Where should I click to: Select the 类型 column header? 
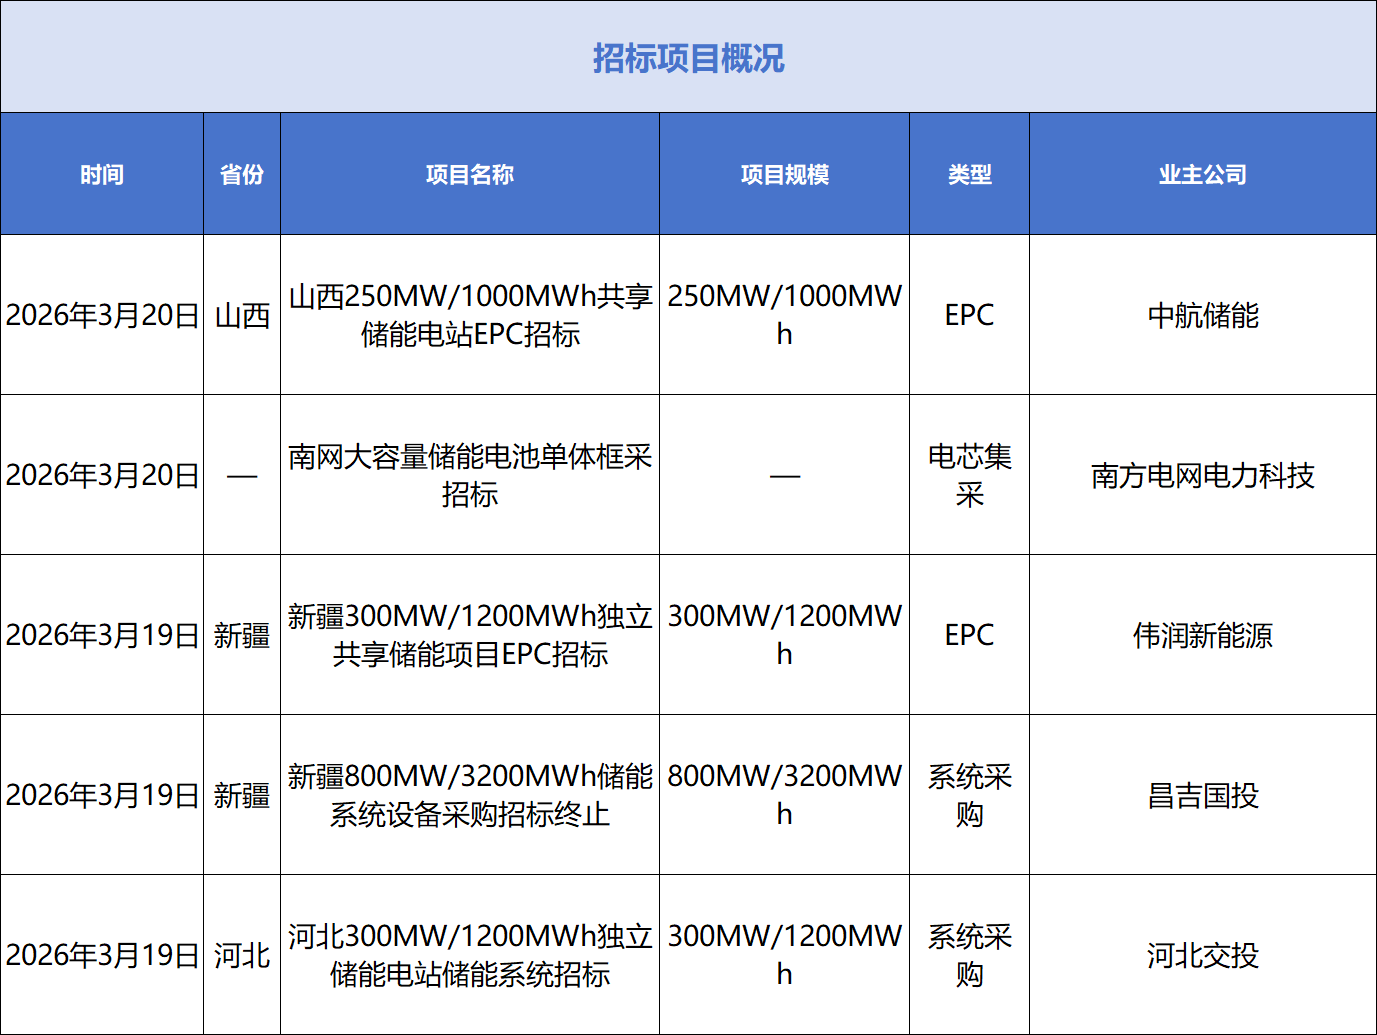pos(969,174)
